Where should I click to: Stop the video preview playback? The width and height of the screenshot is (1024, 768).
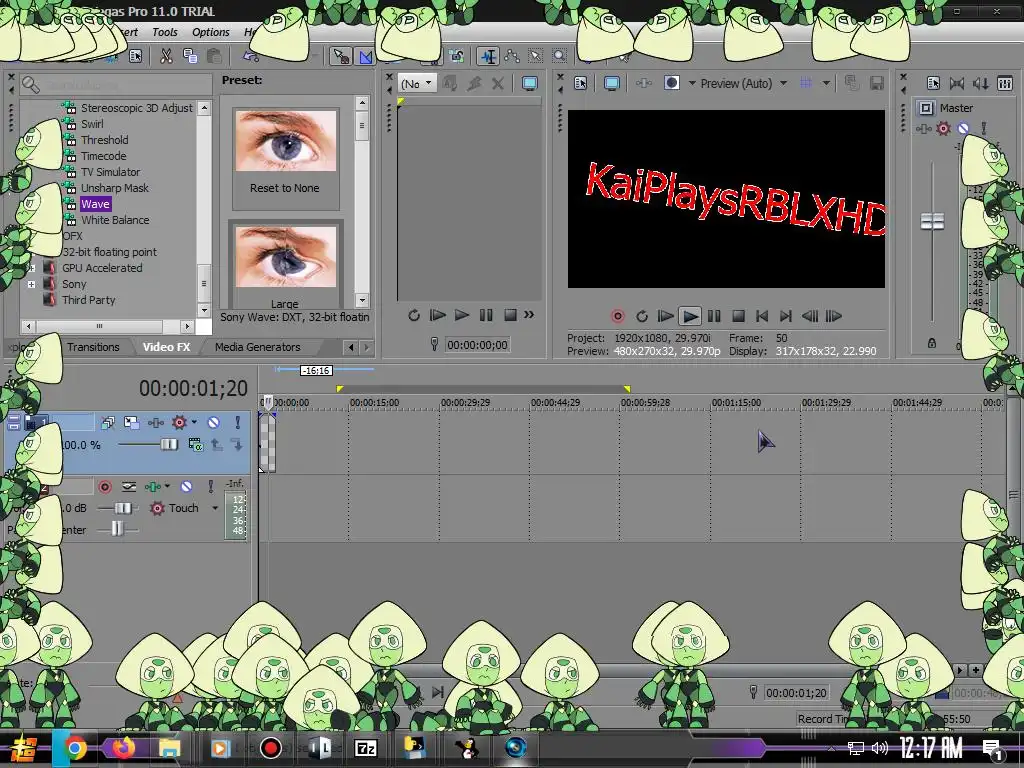(738, 316)
